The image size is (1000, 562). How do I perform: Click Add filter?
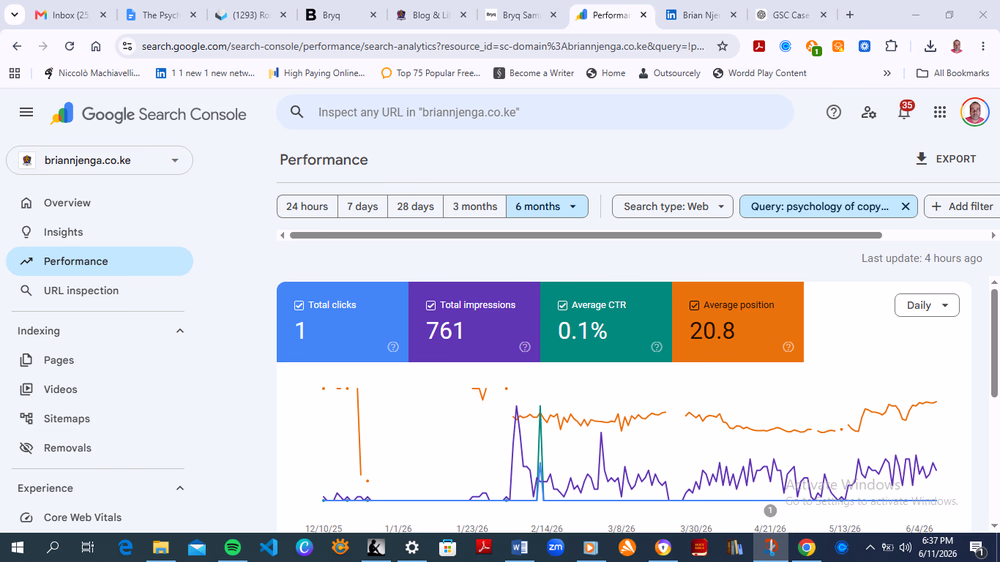coord(962,207)
